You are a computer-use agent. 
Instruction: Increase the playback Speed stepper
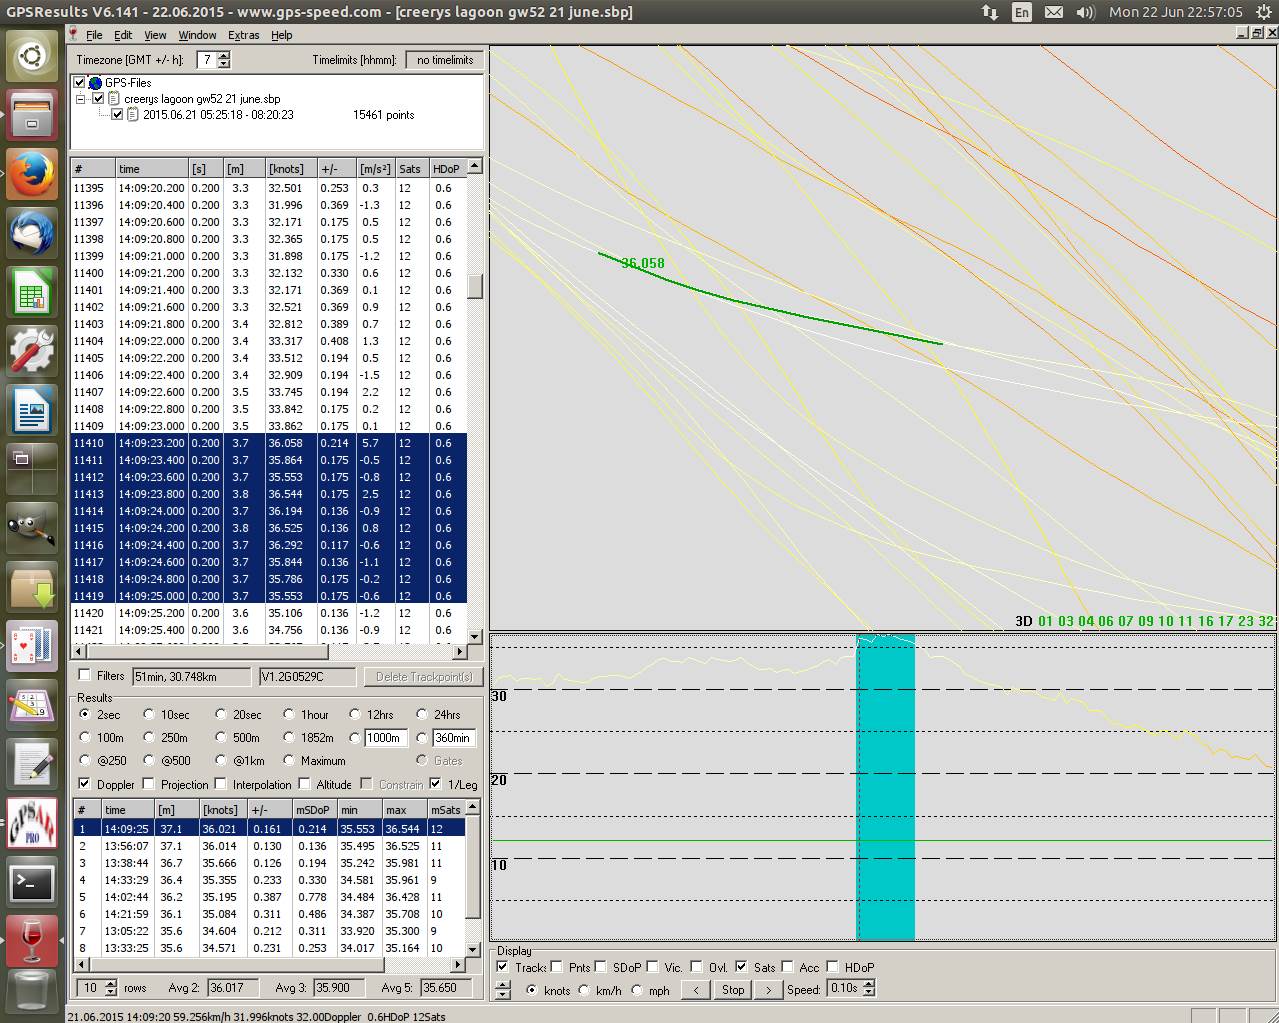pyautogui.click(x=869, y=984)
